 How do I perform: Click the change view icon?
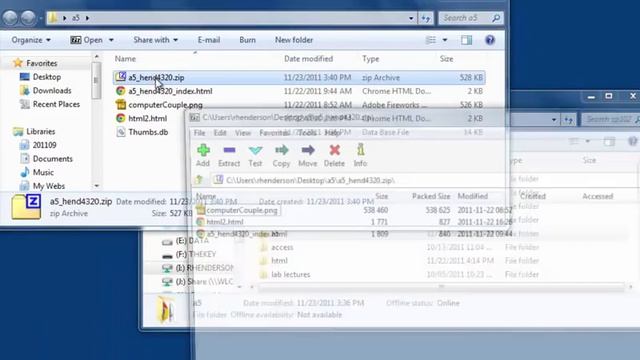(x=431, y=40)
